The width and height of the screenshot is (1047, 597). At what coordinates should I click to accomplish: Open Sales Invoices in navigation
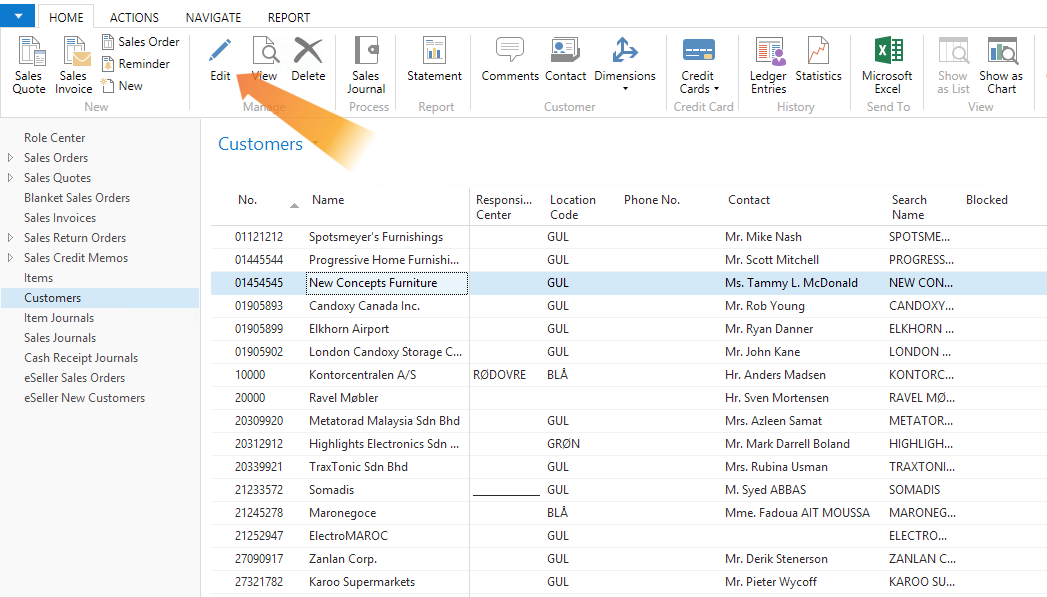(60, 218)
